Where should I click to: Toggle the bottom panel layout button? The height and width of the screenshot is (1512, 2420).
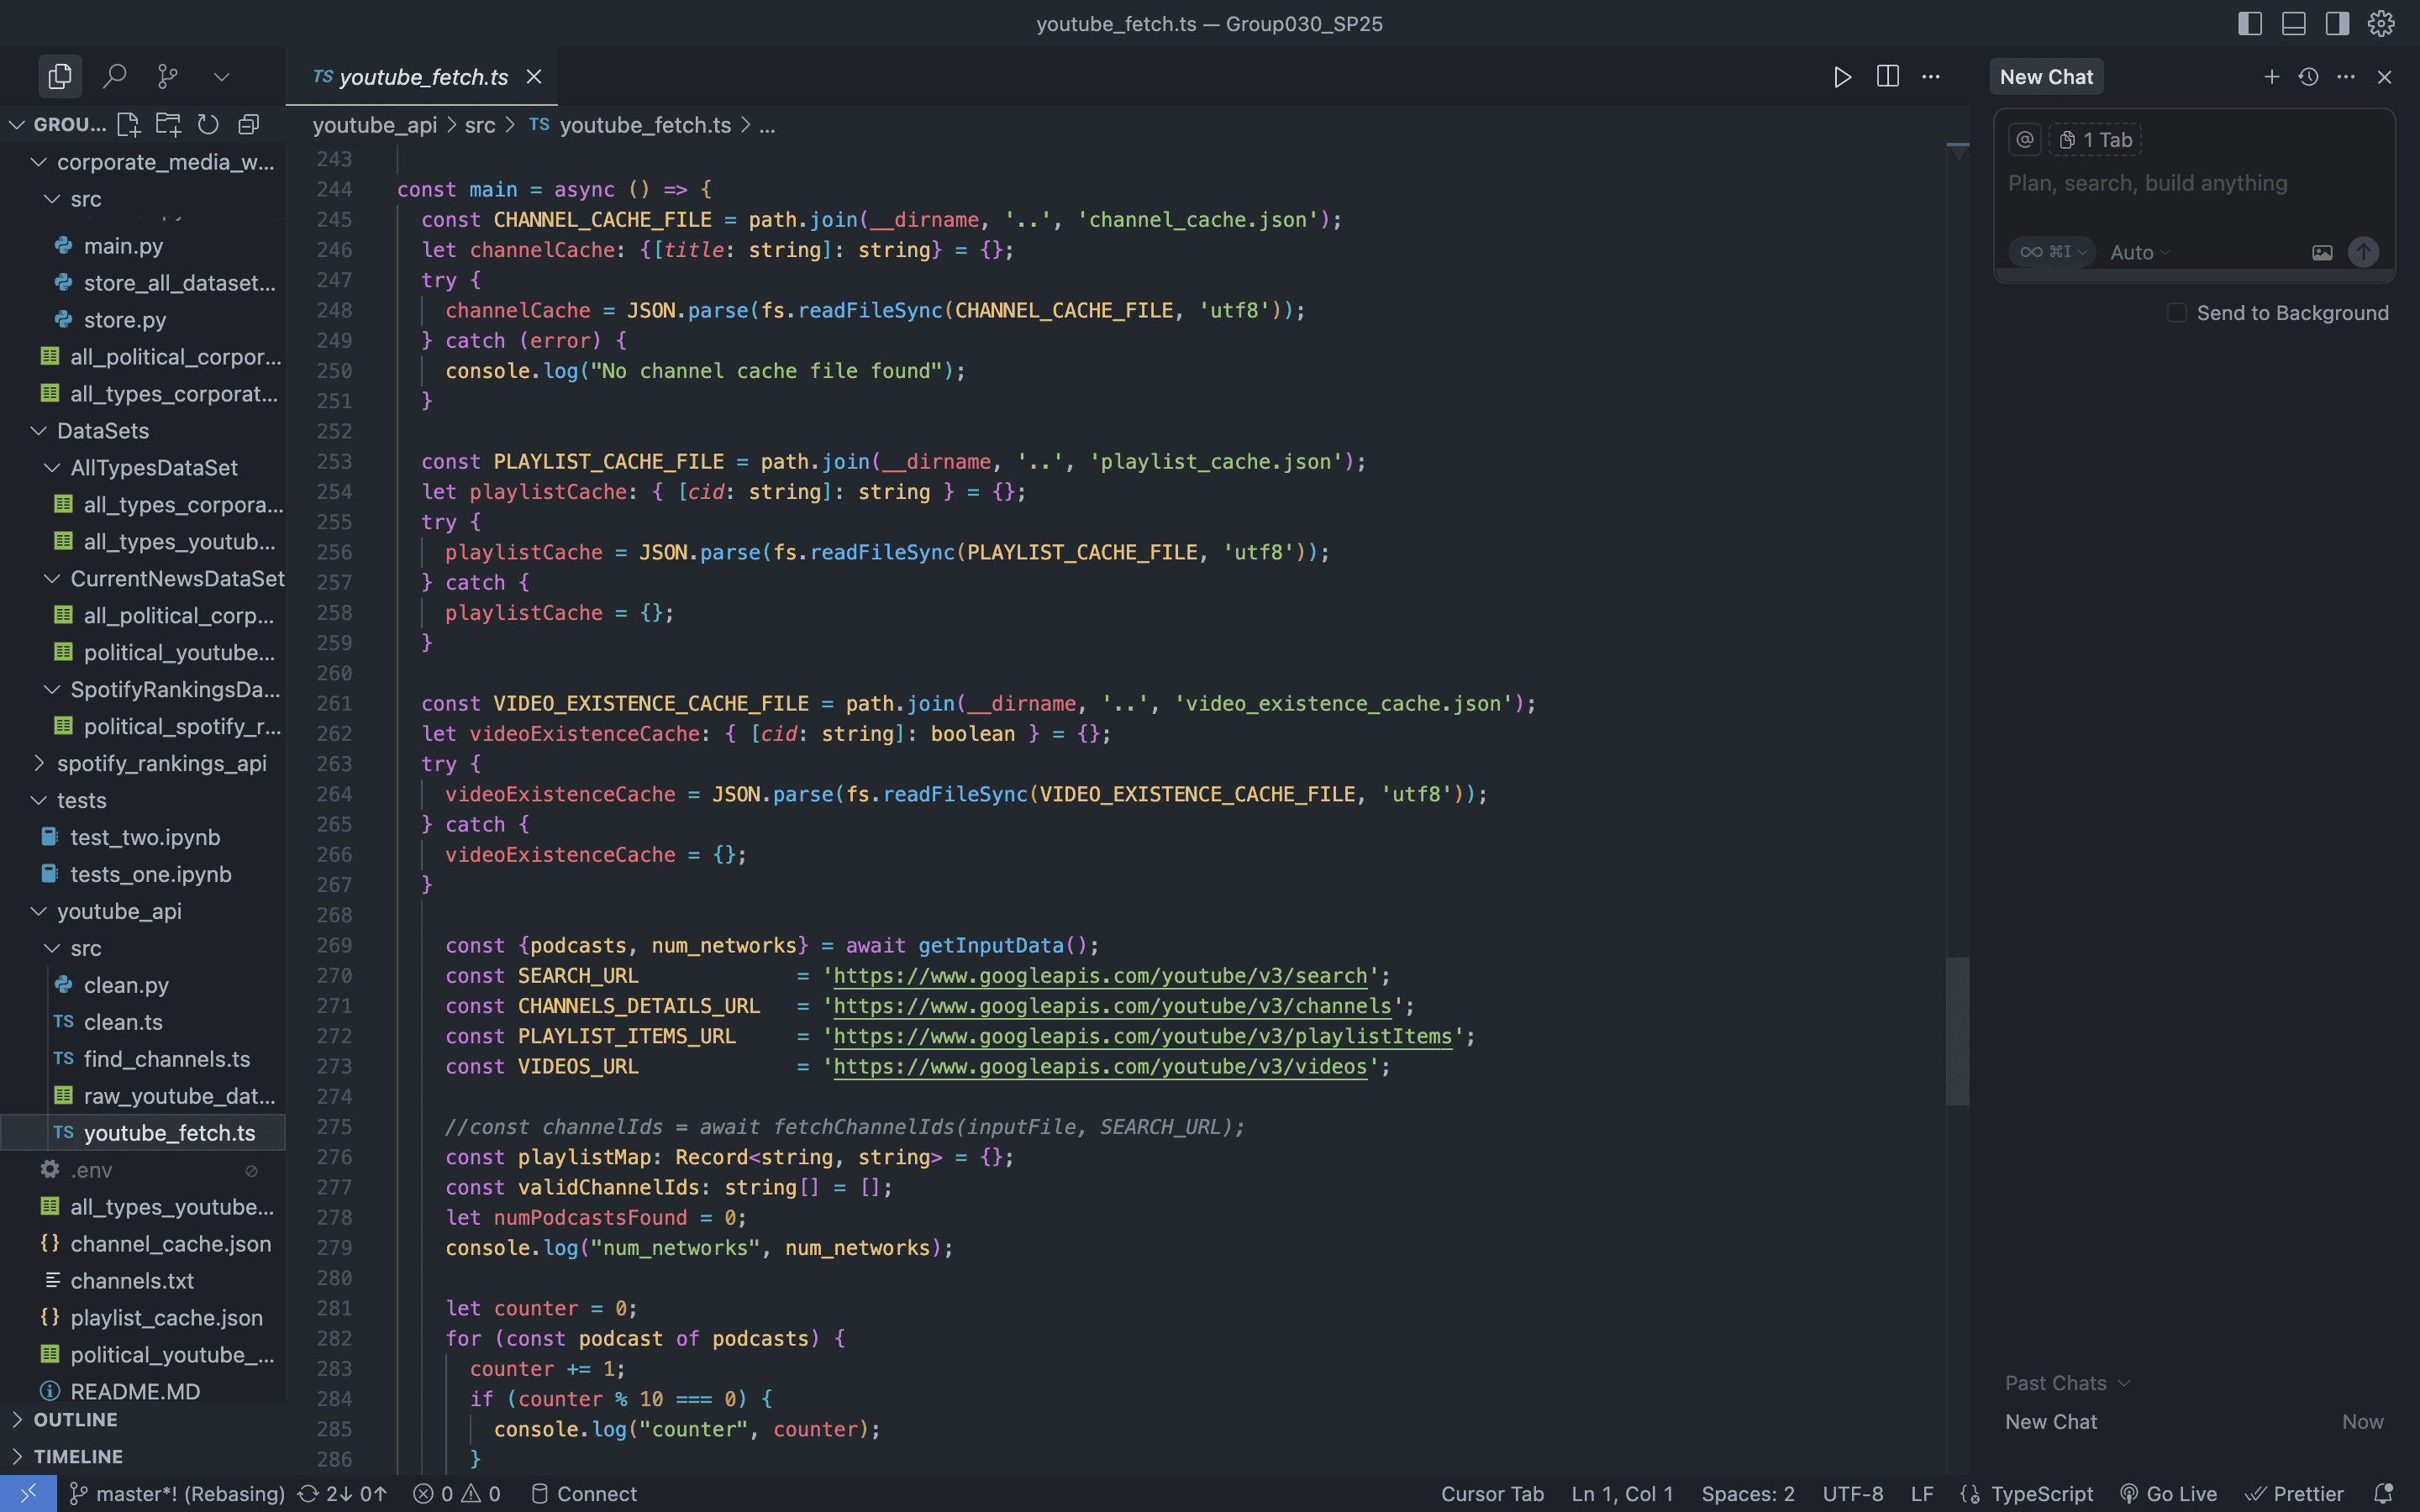[2293, 24]
